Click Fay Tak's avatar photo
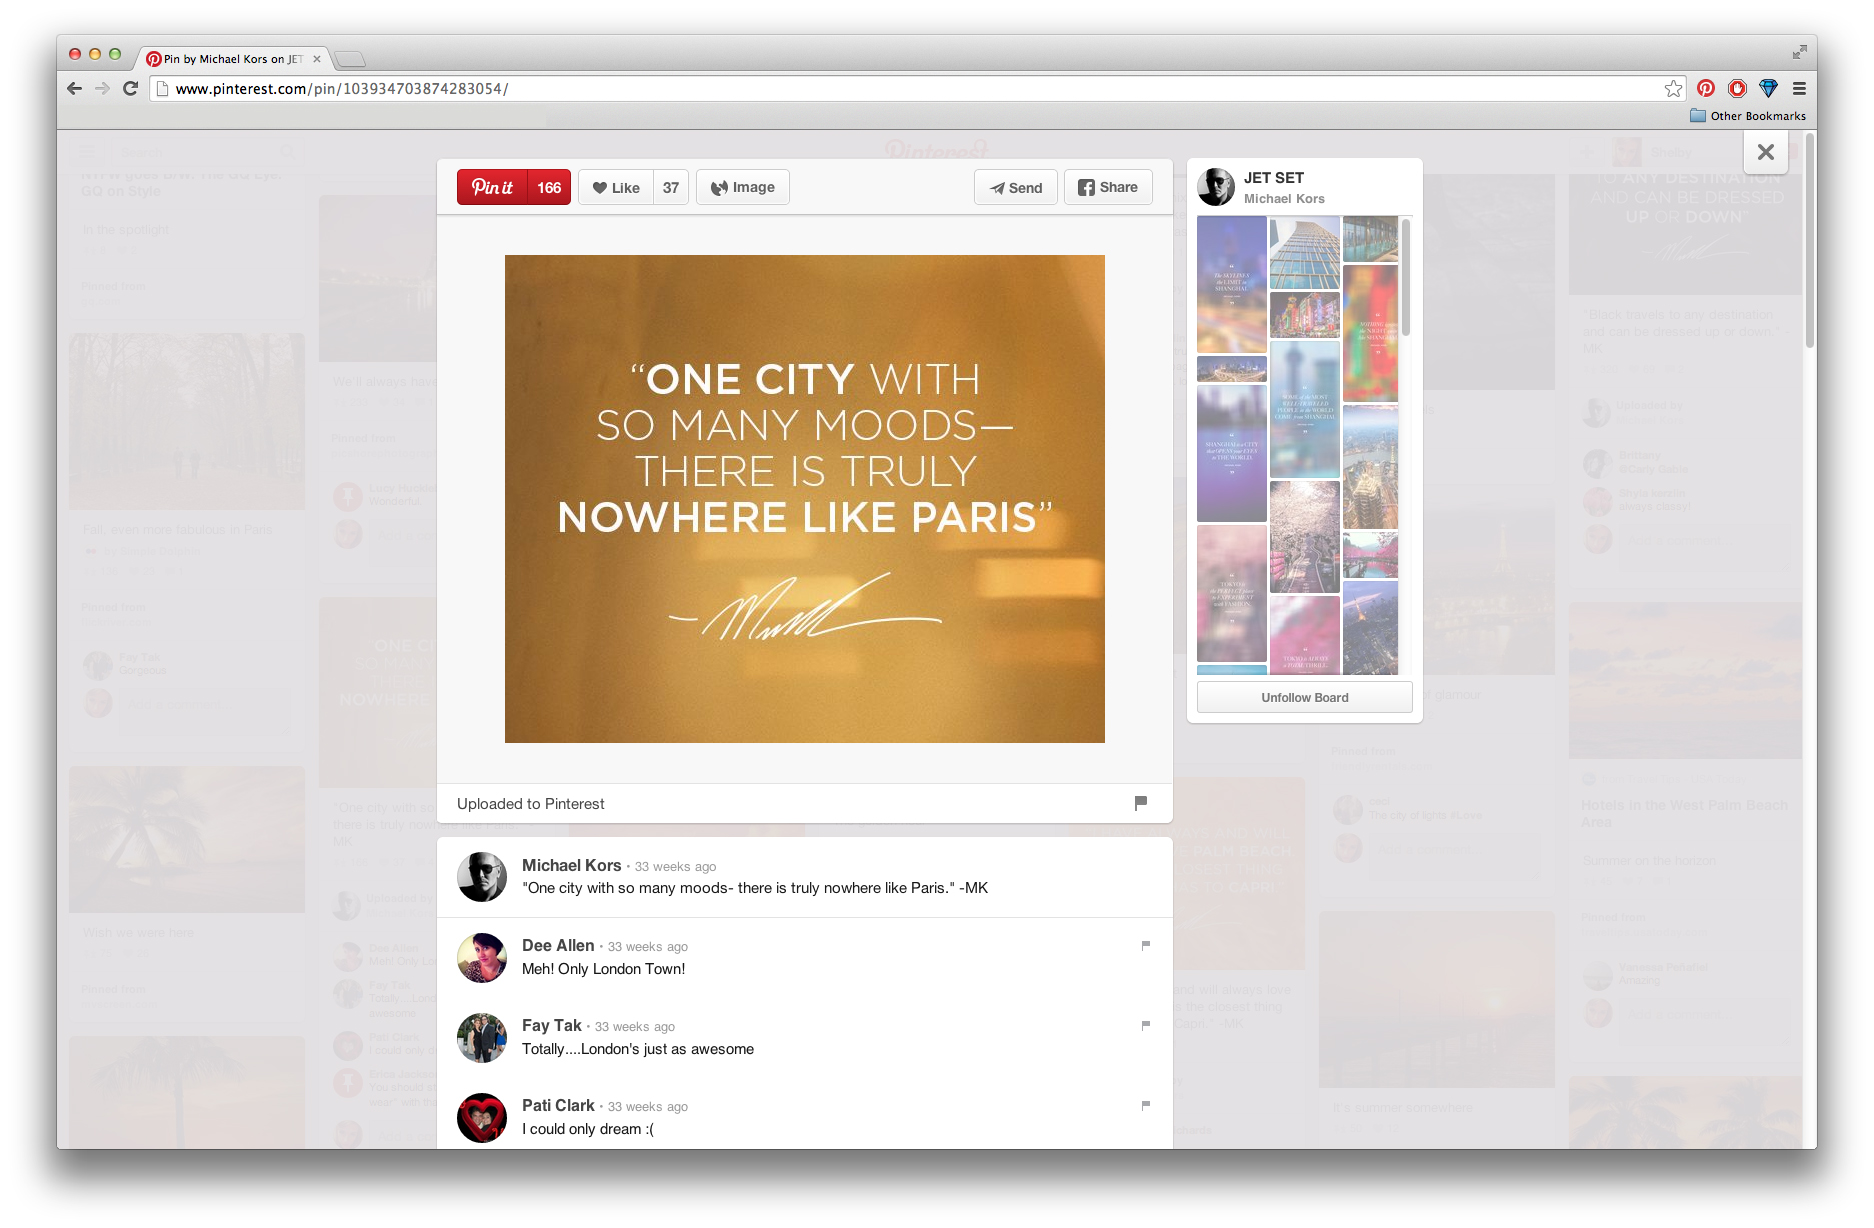 [x=482, y=1038]
